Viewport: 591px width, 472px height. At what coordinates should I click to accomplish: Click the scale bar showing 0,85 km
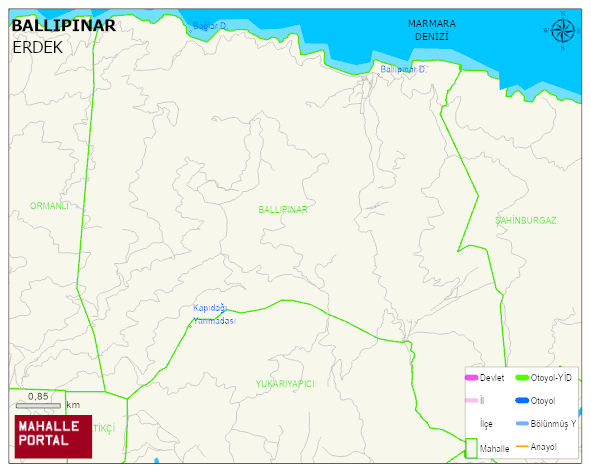38,406
